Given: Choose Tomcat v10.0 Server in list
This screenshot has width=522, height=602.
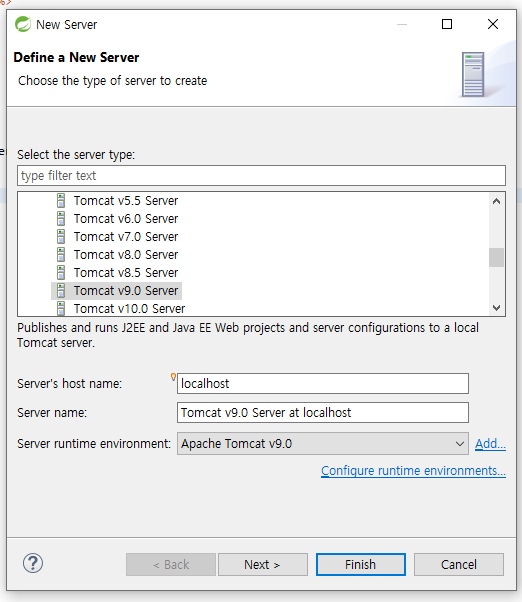Looking at the screenshot, I should coord(129,309).
